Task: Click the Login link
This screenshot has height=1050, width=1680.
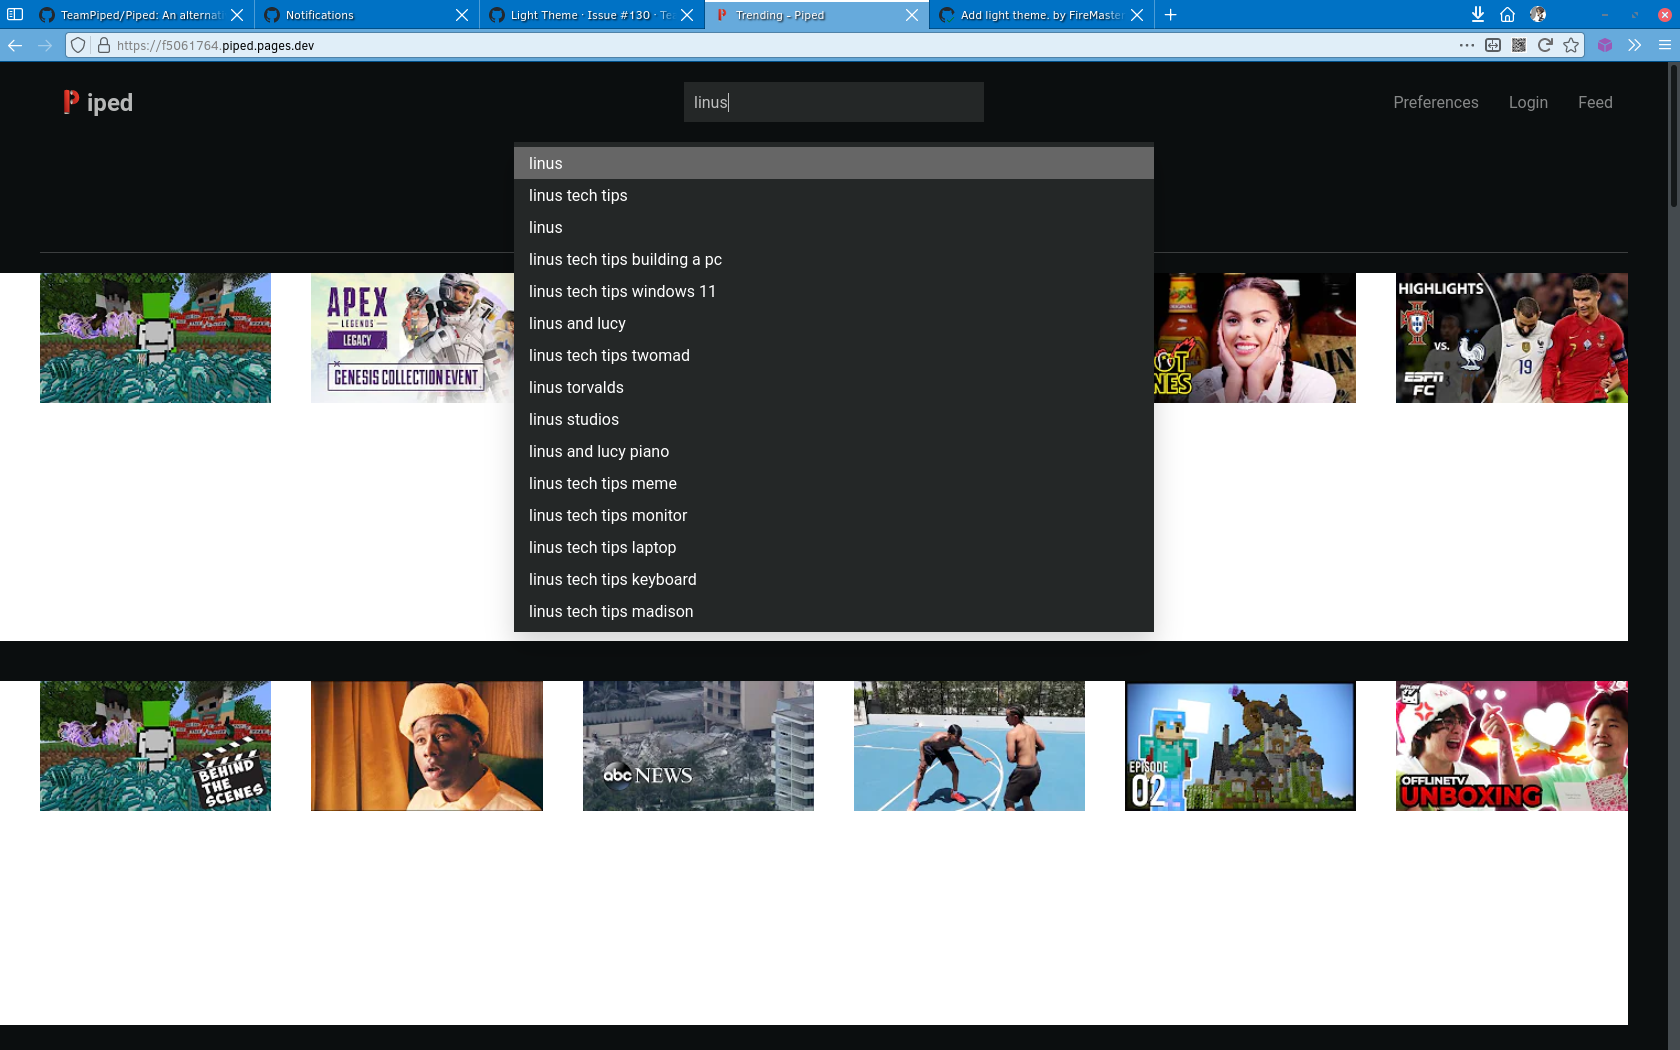Action: [1527, 102]
